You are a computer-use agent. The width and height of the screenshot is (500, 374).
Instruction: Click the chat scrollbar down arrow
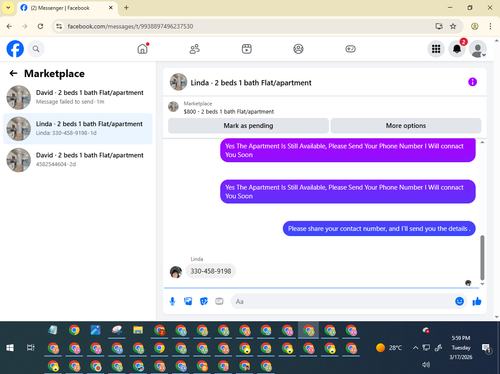click(x=482, y=284)
